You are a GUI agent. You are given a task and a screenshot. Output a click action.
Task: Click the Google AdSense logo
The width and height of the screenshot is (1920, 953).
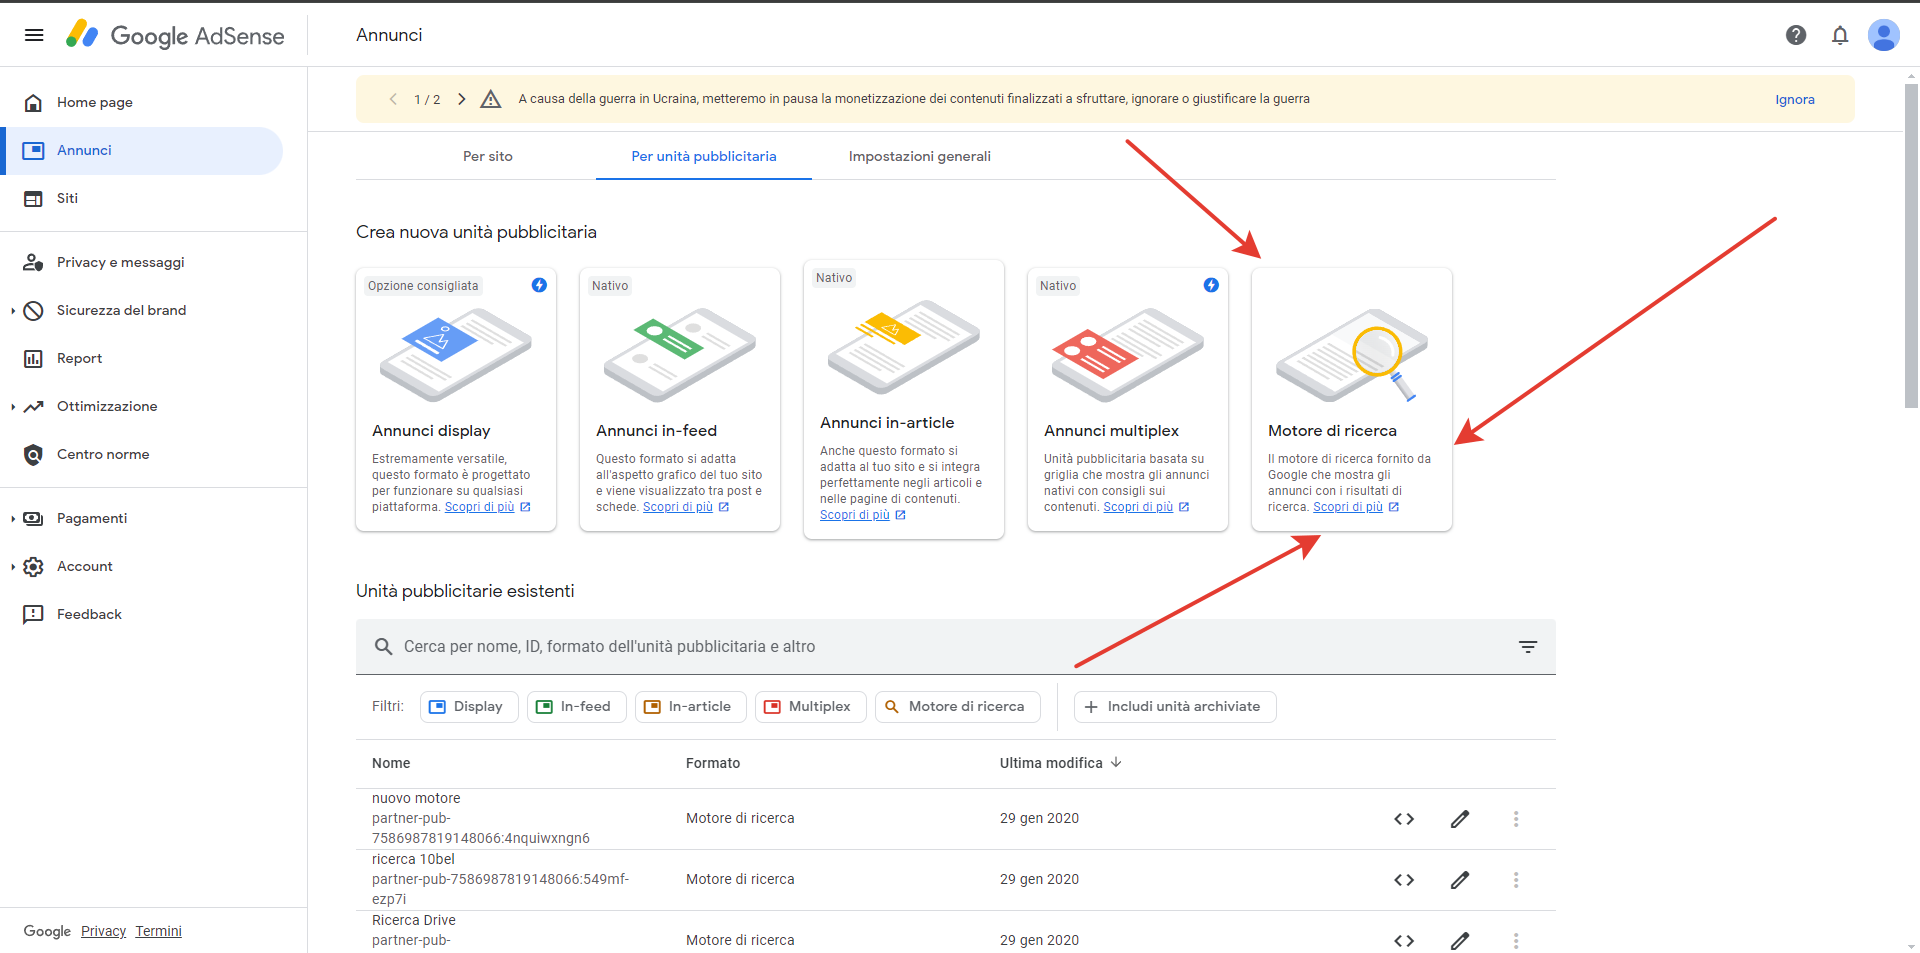(x=175, y=35)
